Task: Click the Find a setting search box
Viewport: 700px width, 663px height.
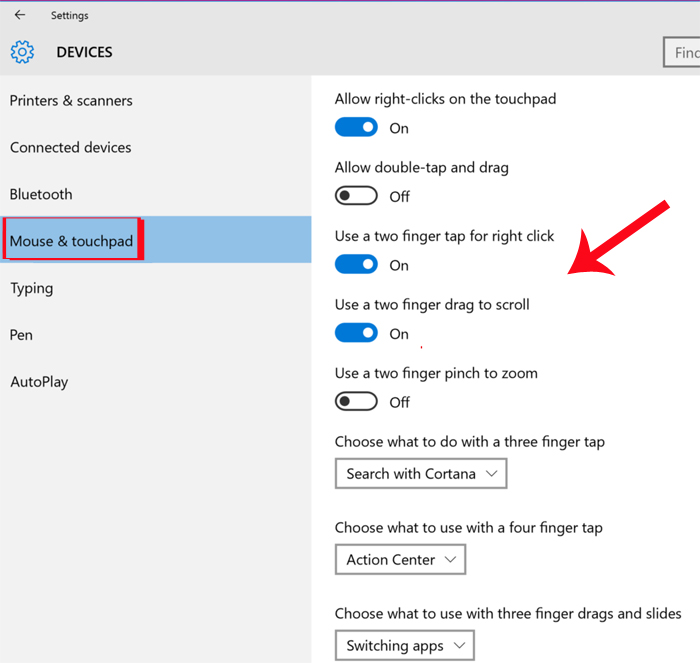Action: [x=682, y=53]
